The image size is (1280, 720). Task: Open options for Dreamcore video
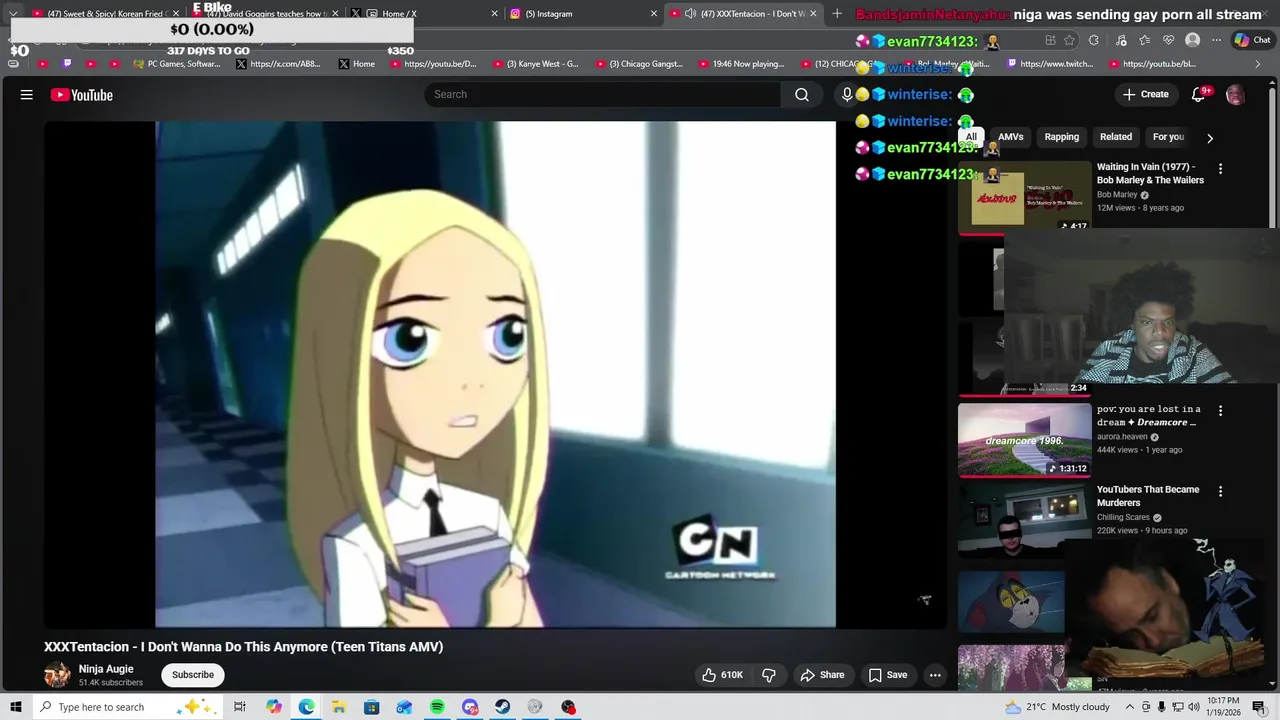1220,410
